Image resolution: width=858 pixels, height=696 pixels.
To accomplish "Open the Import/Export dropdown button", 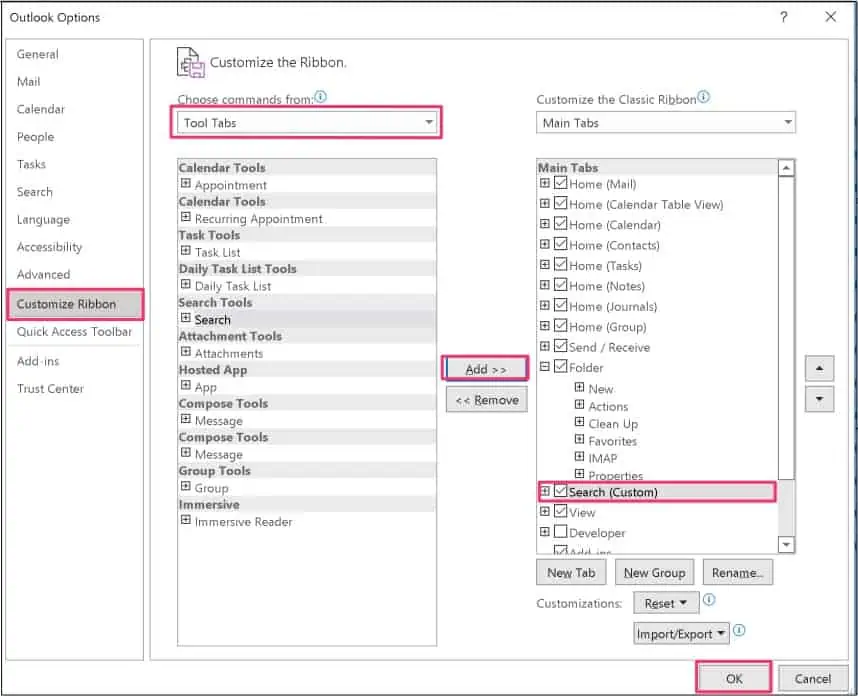I will (x=681, y=634).
